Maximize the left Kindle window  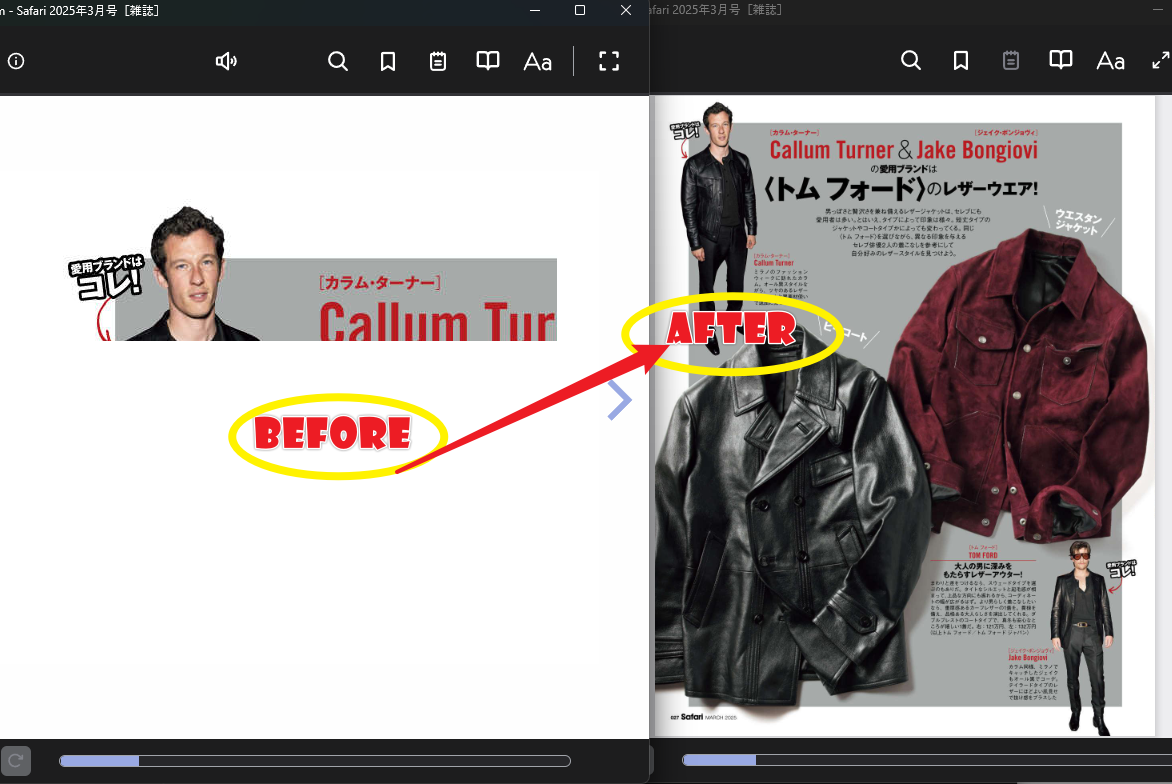coord(580,10)
